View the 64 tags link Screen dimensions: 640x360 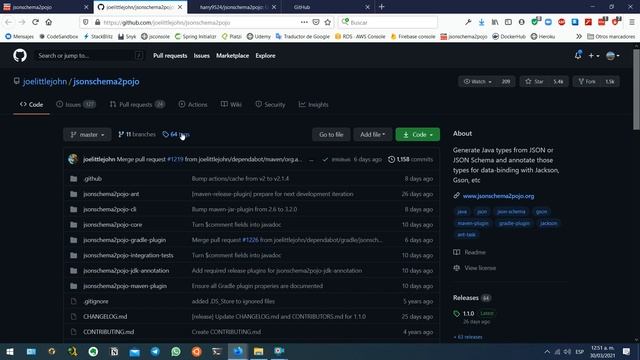tap(176, 134)
